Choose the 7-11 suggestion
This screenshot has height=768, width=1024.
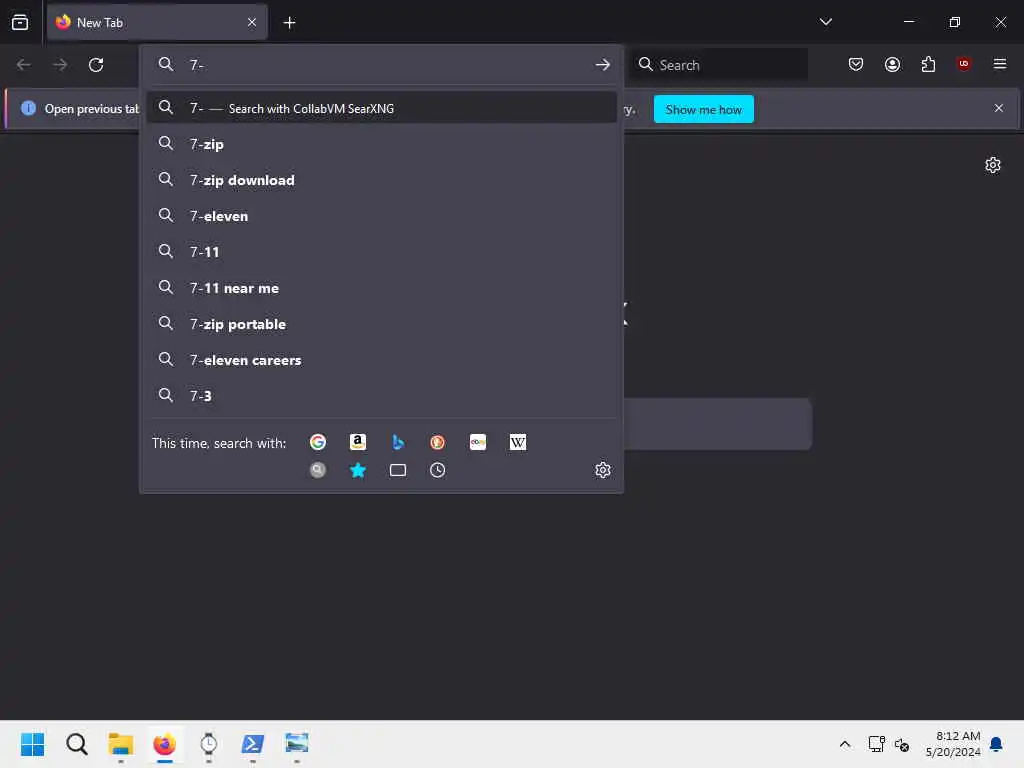pos(381,251)
